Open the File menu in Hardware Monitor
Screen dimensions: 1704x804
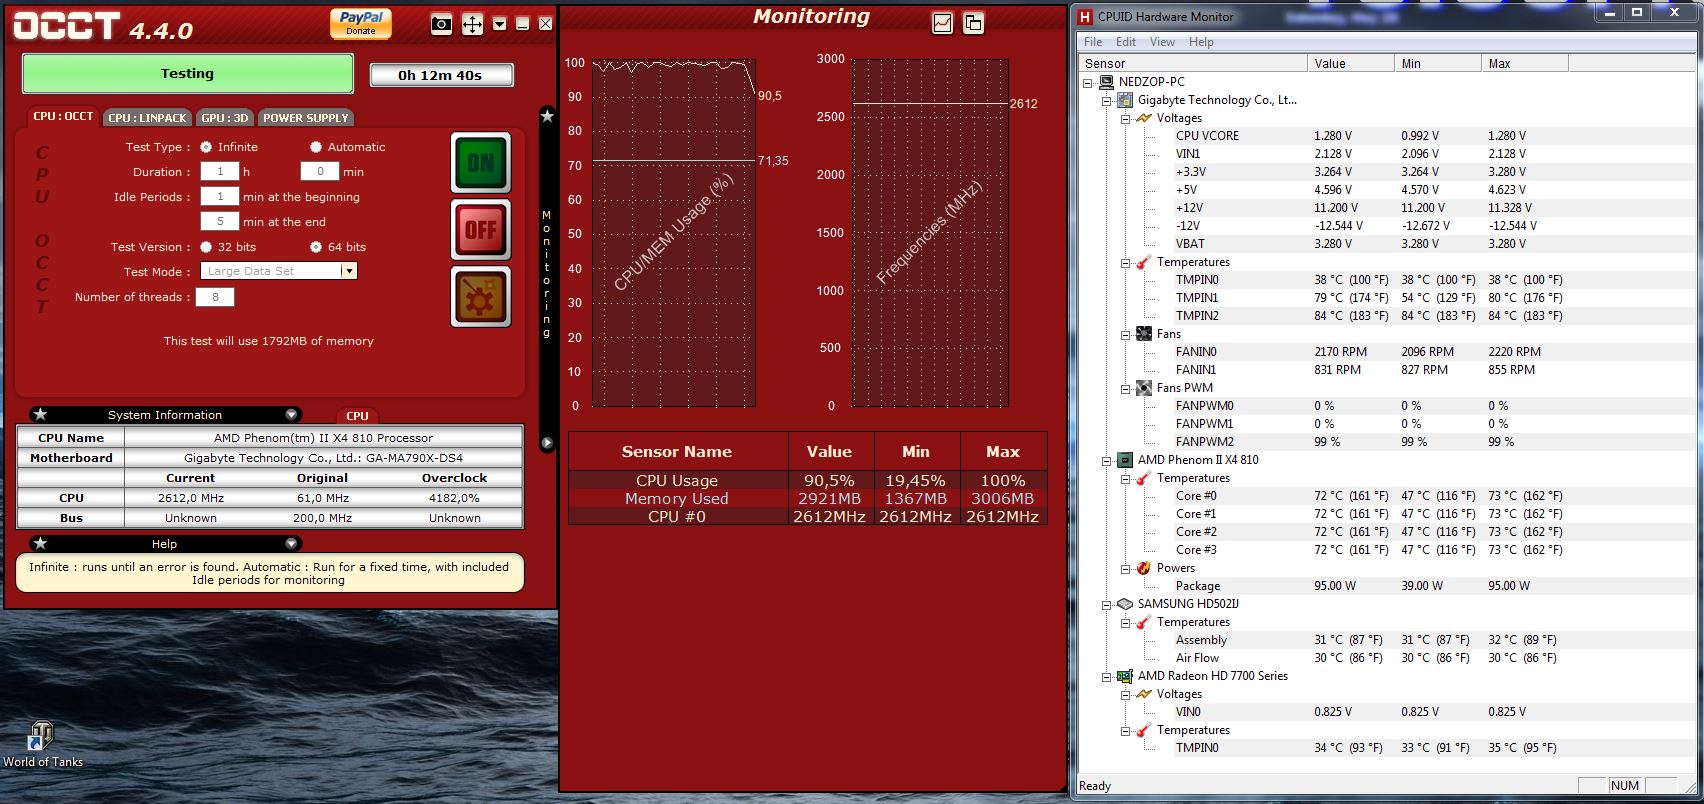(x=1093, y=42)
